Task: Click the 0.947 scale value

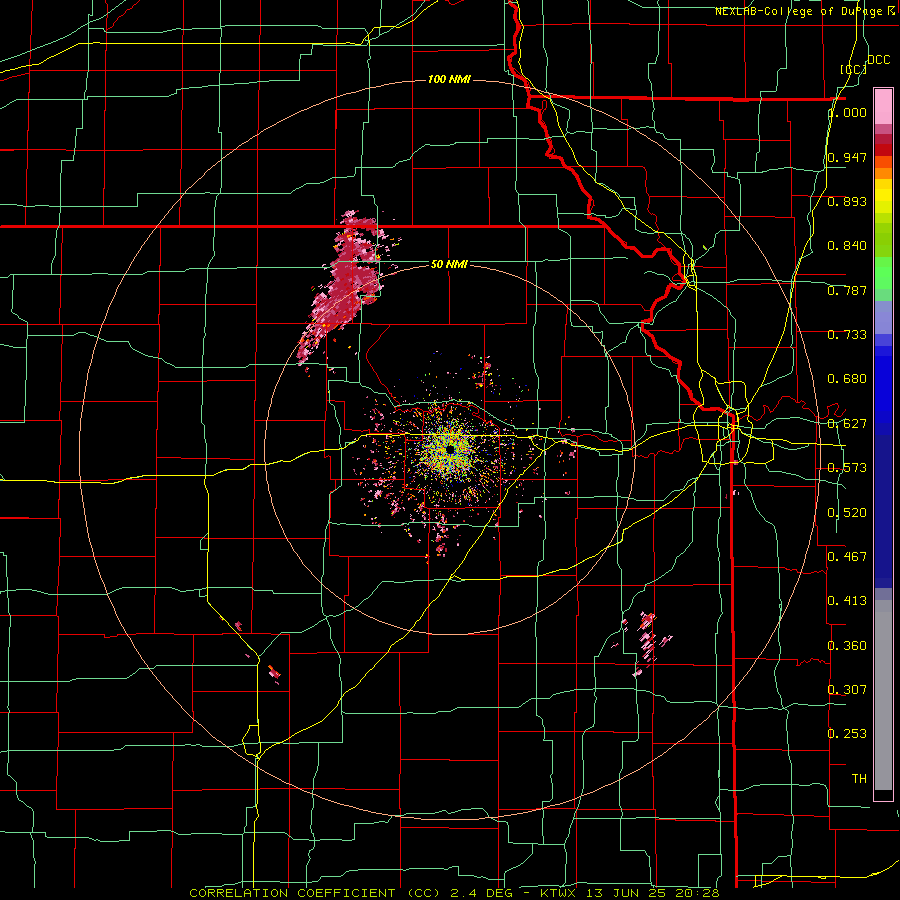Action: click(847, 157)
